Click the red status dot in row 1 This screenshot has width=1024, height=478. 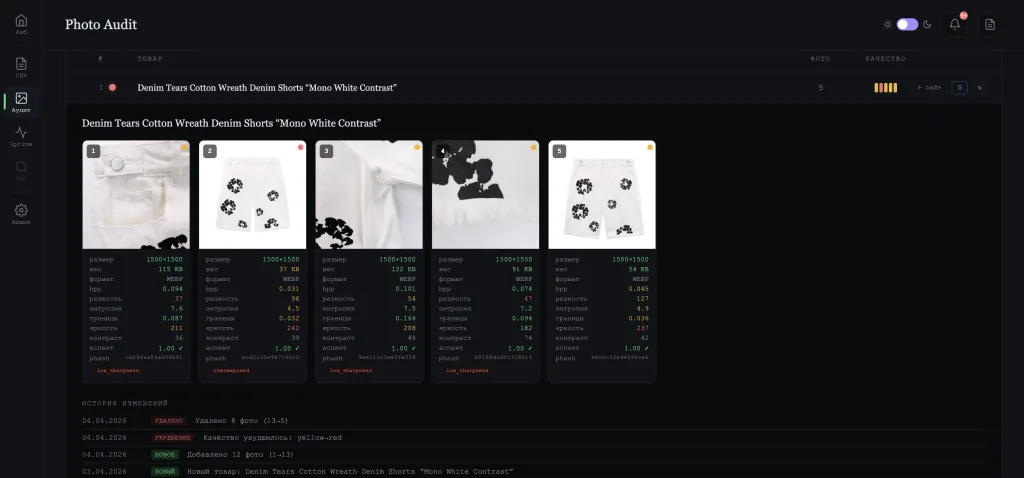(112, 88)
